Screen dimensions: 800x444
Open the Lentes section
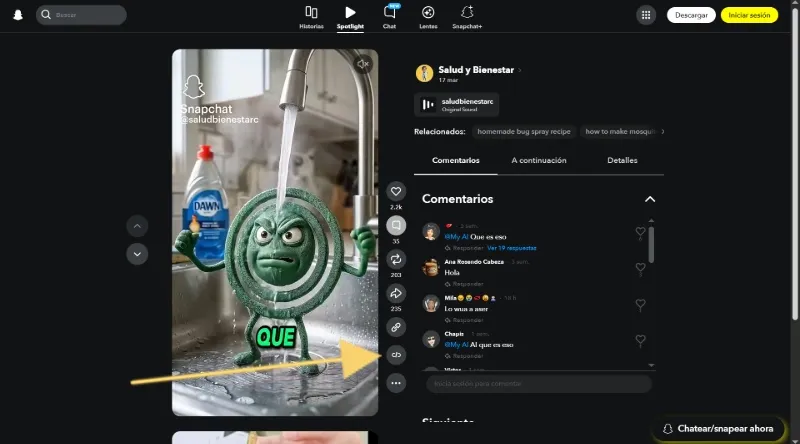click(428, 17)
